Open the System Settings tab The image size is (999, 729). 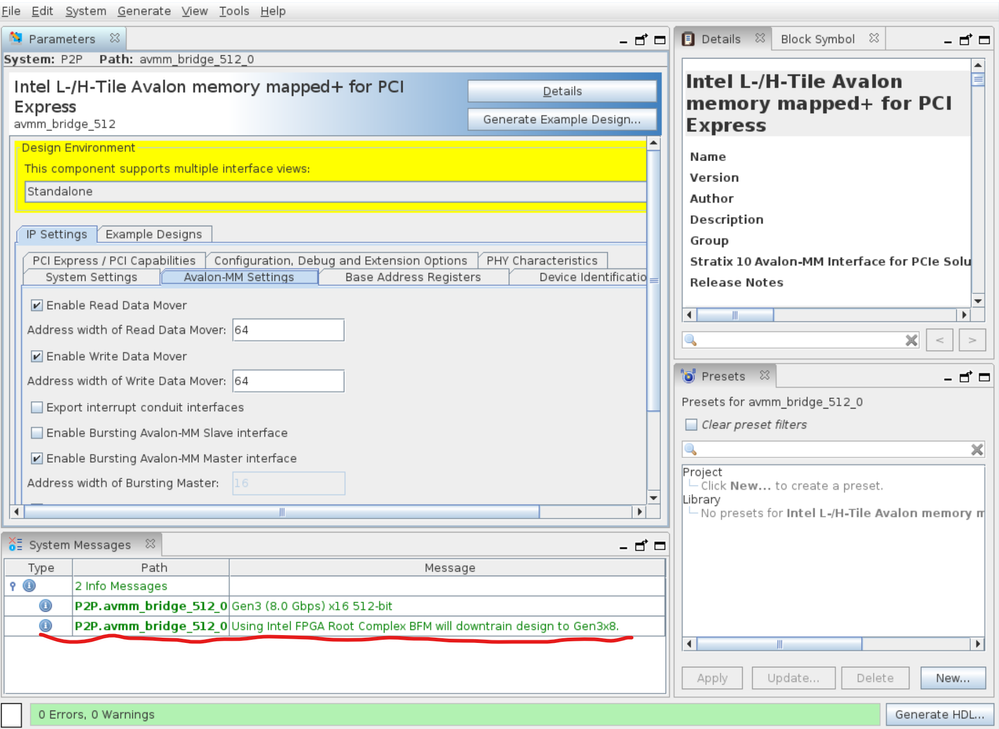click(x=91, y=277)
